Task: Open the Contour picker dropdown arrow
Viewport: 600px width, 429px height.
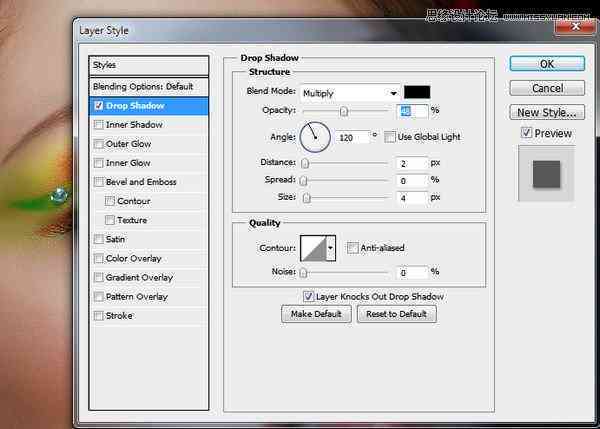Action: click(x=330, y=248)
